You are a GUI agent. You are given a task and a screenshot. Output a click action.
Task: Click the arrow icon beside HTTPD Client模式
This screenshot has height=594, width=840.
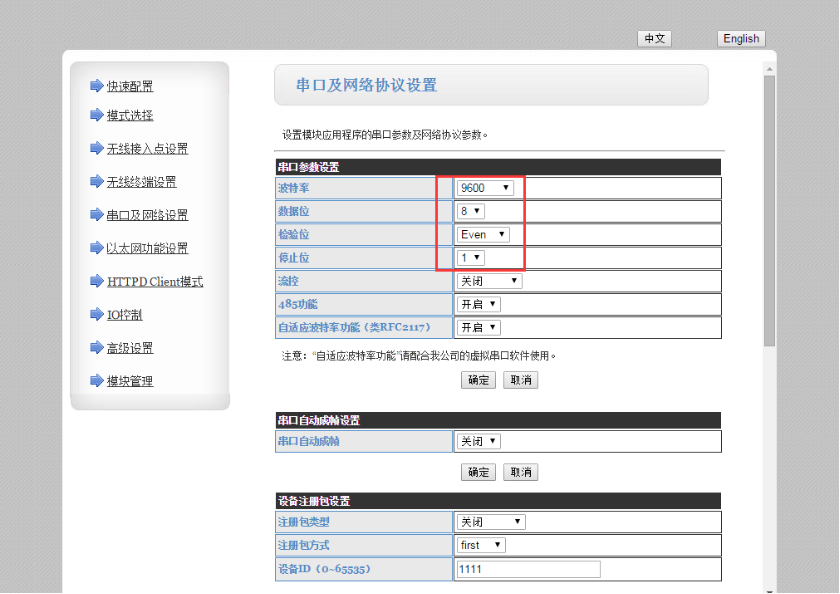coord(96,282)
